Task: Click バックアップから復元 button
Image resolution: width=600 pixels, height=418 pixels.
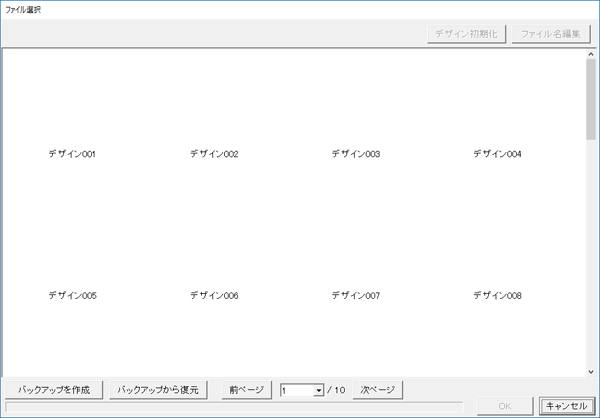Action: coord(158,390)
